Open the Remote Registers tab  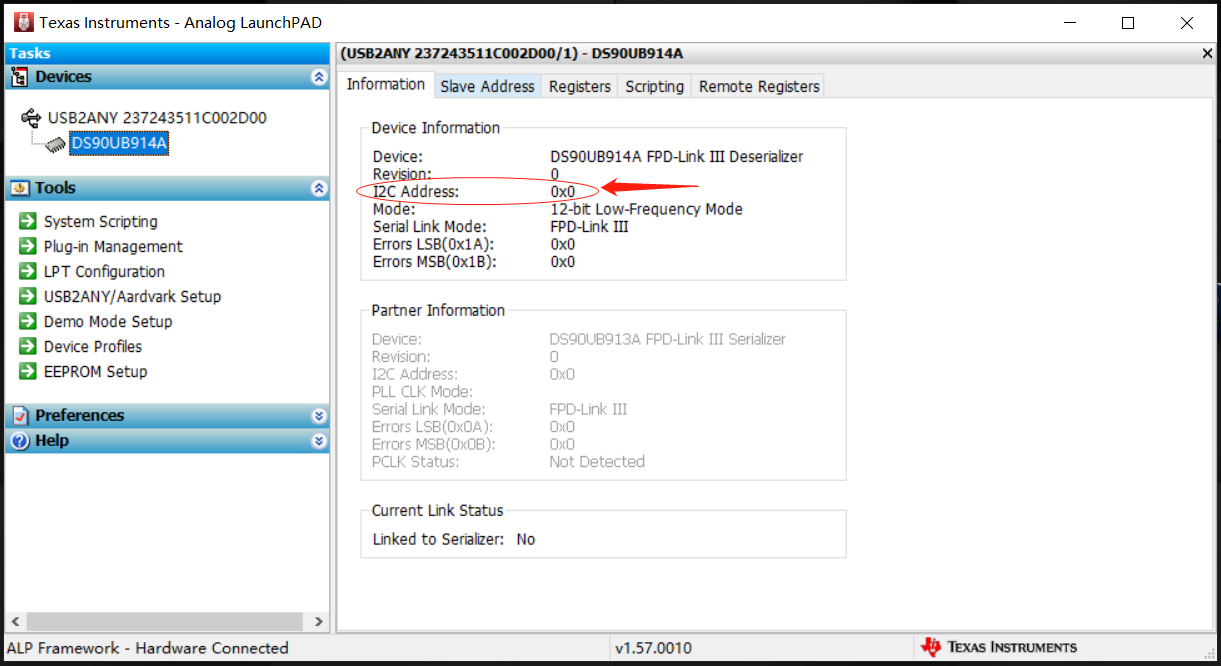click(759, 86)
